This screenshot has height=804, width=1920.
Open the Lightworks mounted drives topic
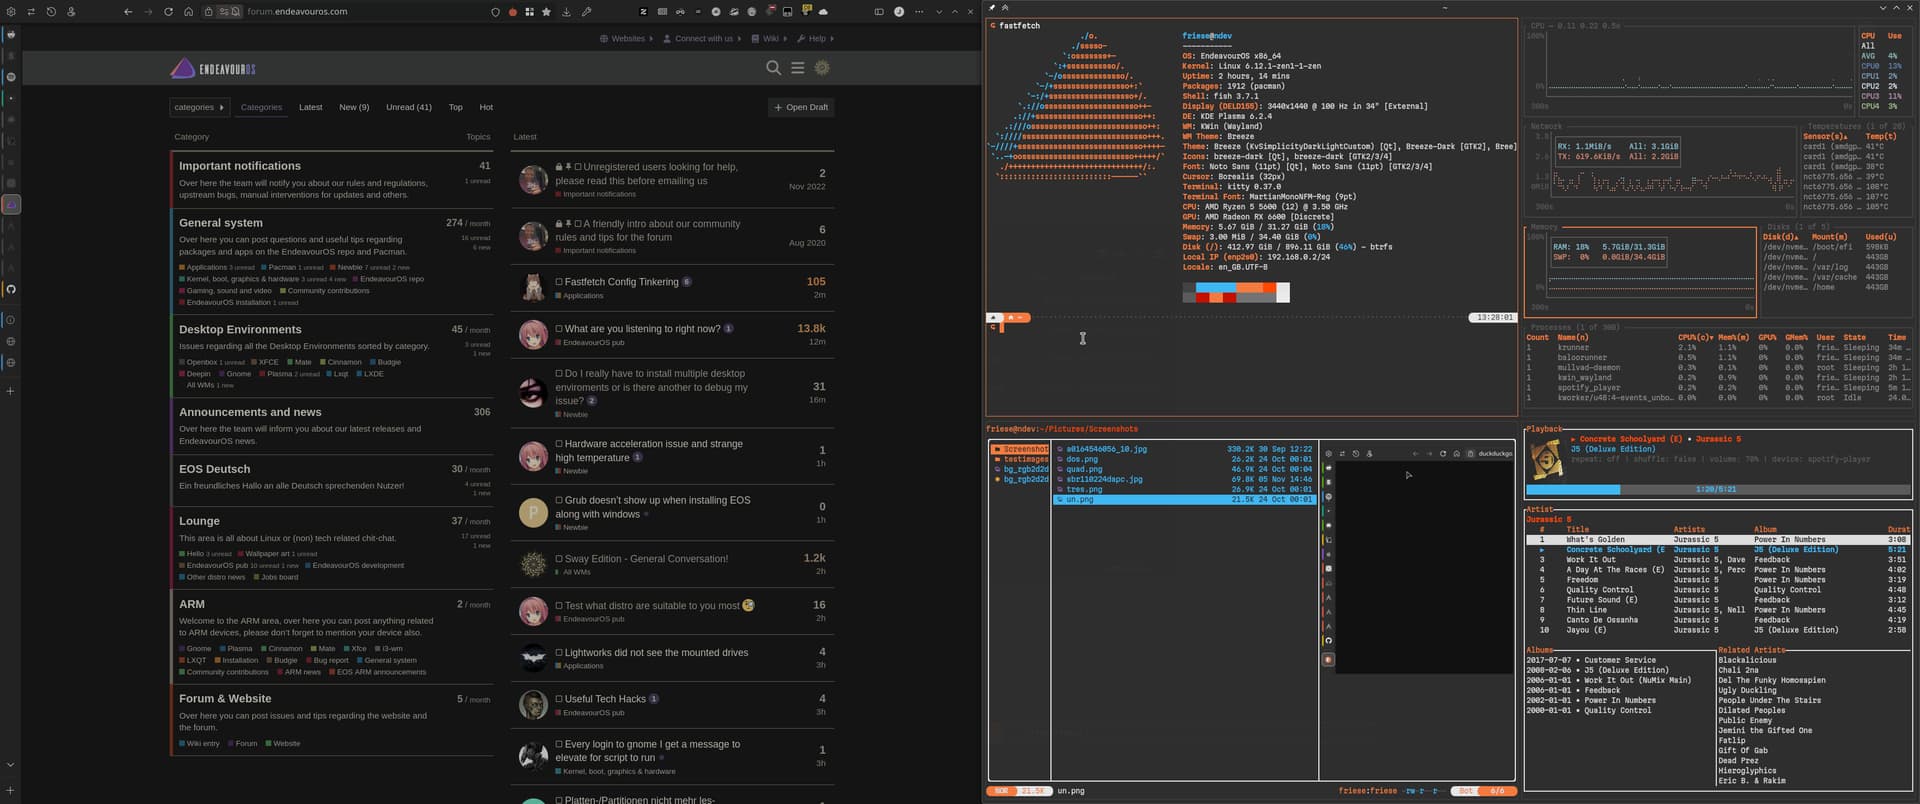coord(656,652)
